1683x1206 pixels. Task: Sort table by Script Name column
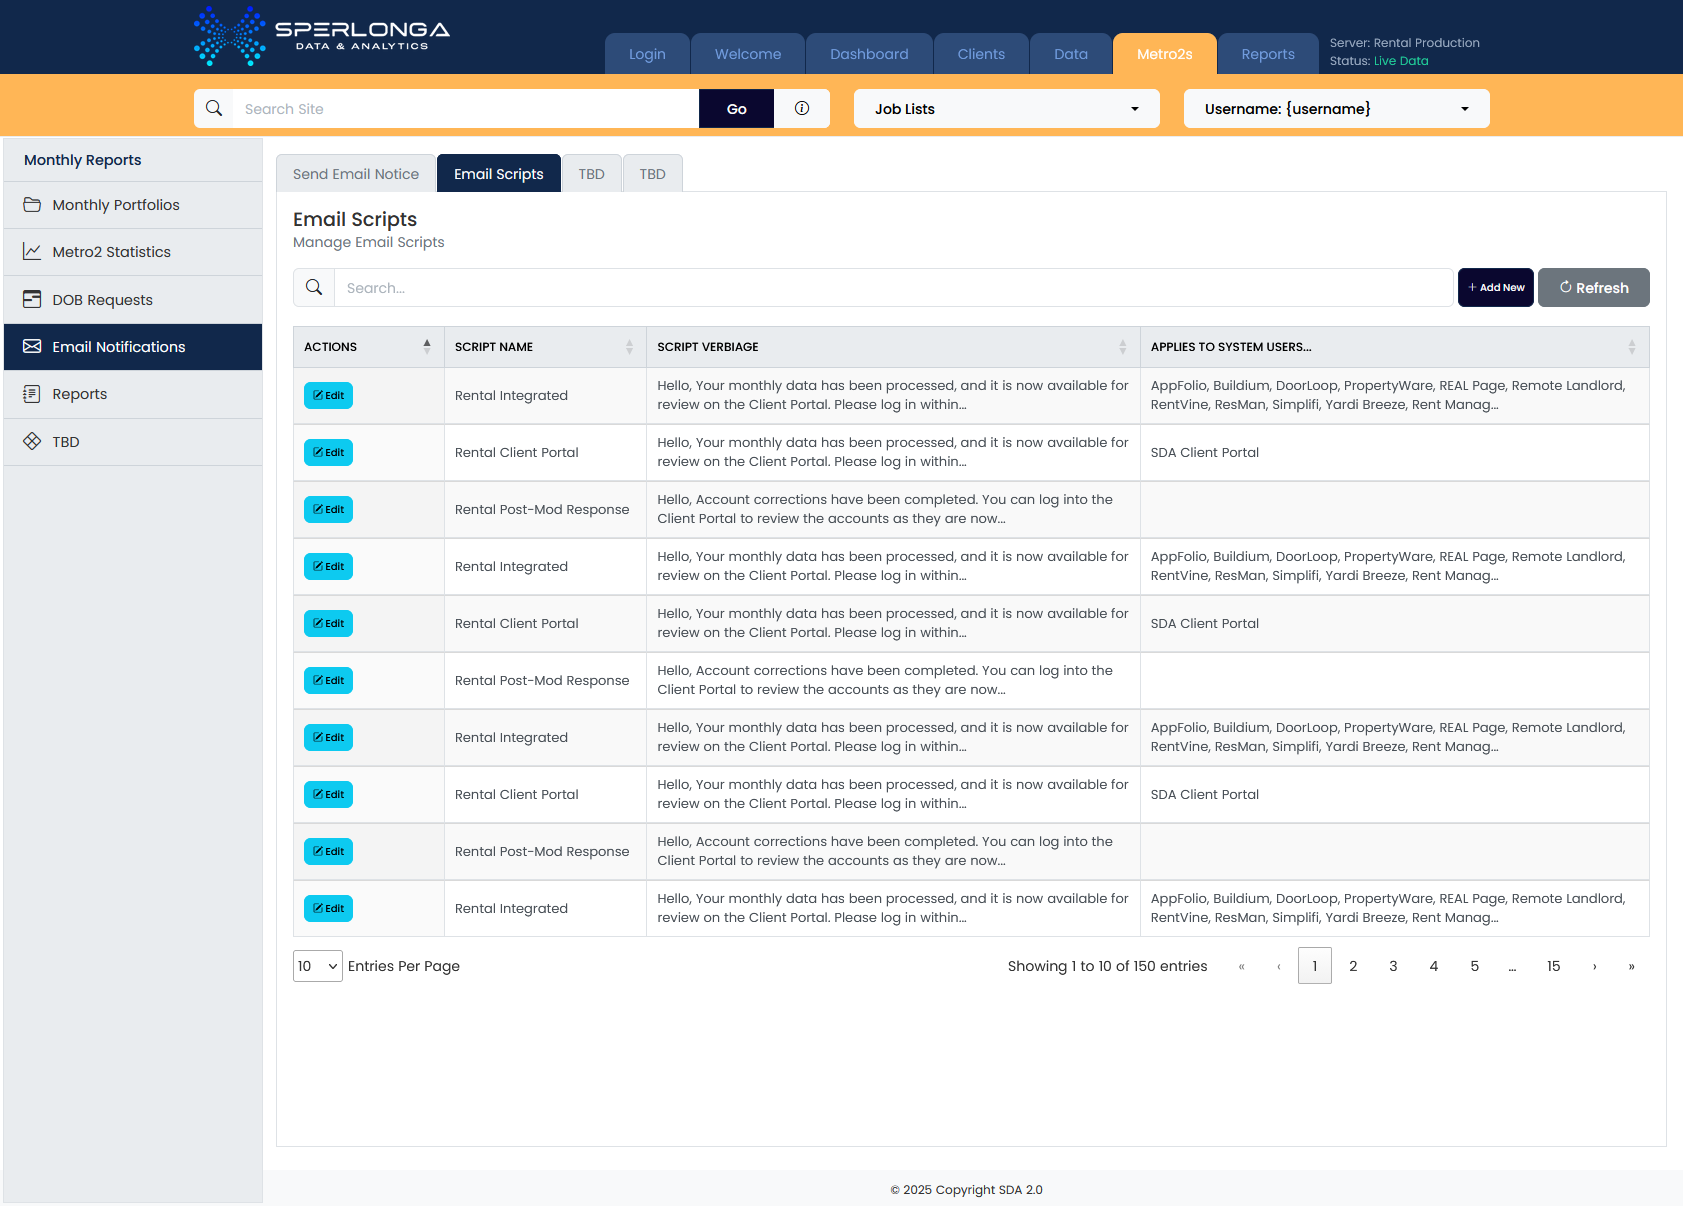coord(629,347)
